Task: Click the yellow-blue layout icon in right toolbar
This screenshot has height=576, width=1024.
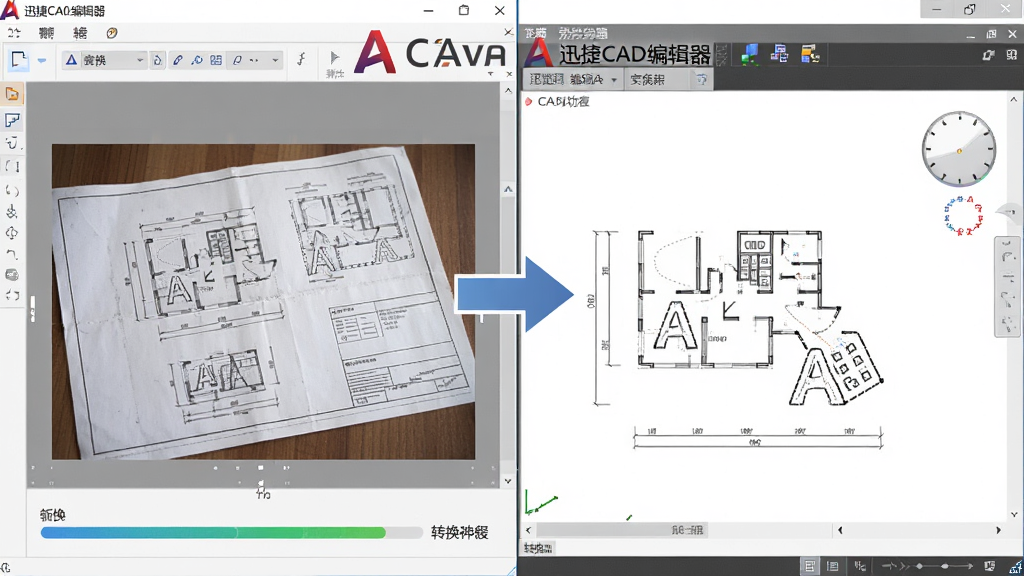Action: pyautogui.click(x=810, y=54)
